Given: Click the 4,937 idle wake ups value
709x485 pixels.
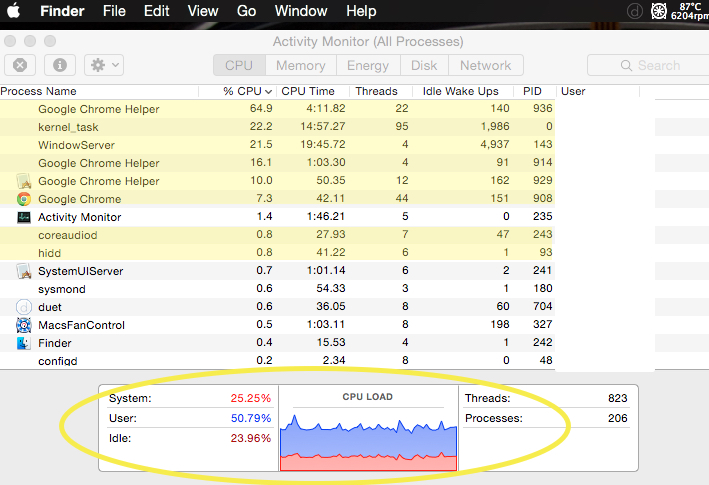Looking at the screenshot, I should [495, 145].
